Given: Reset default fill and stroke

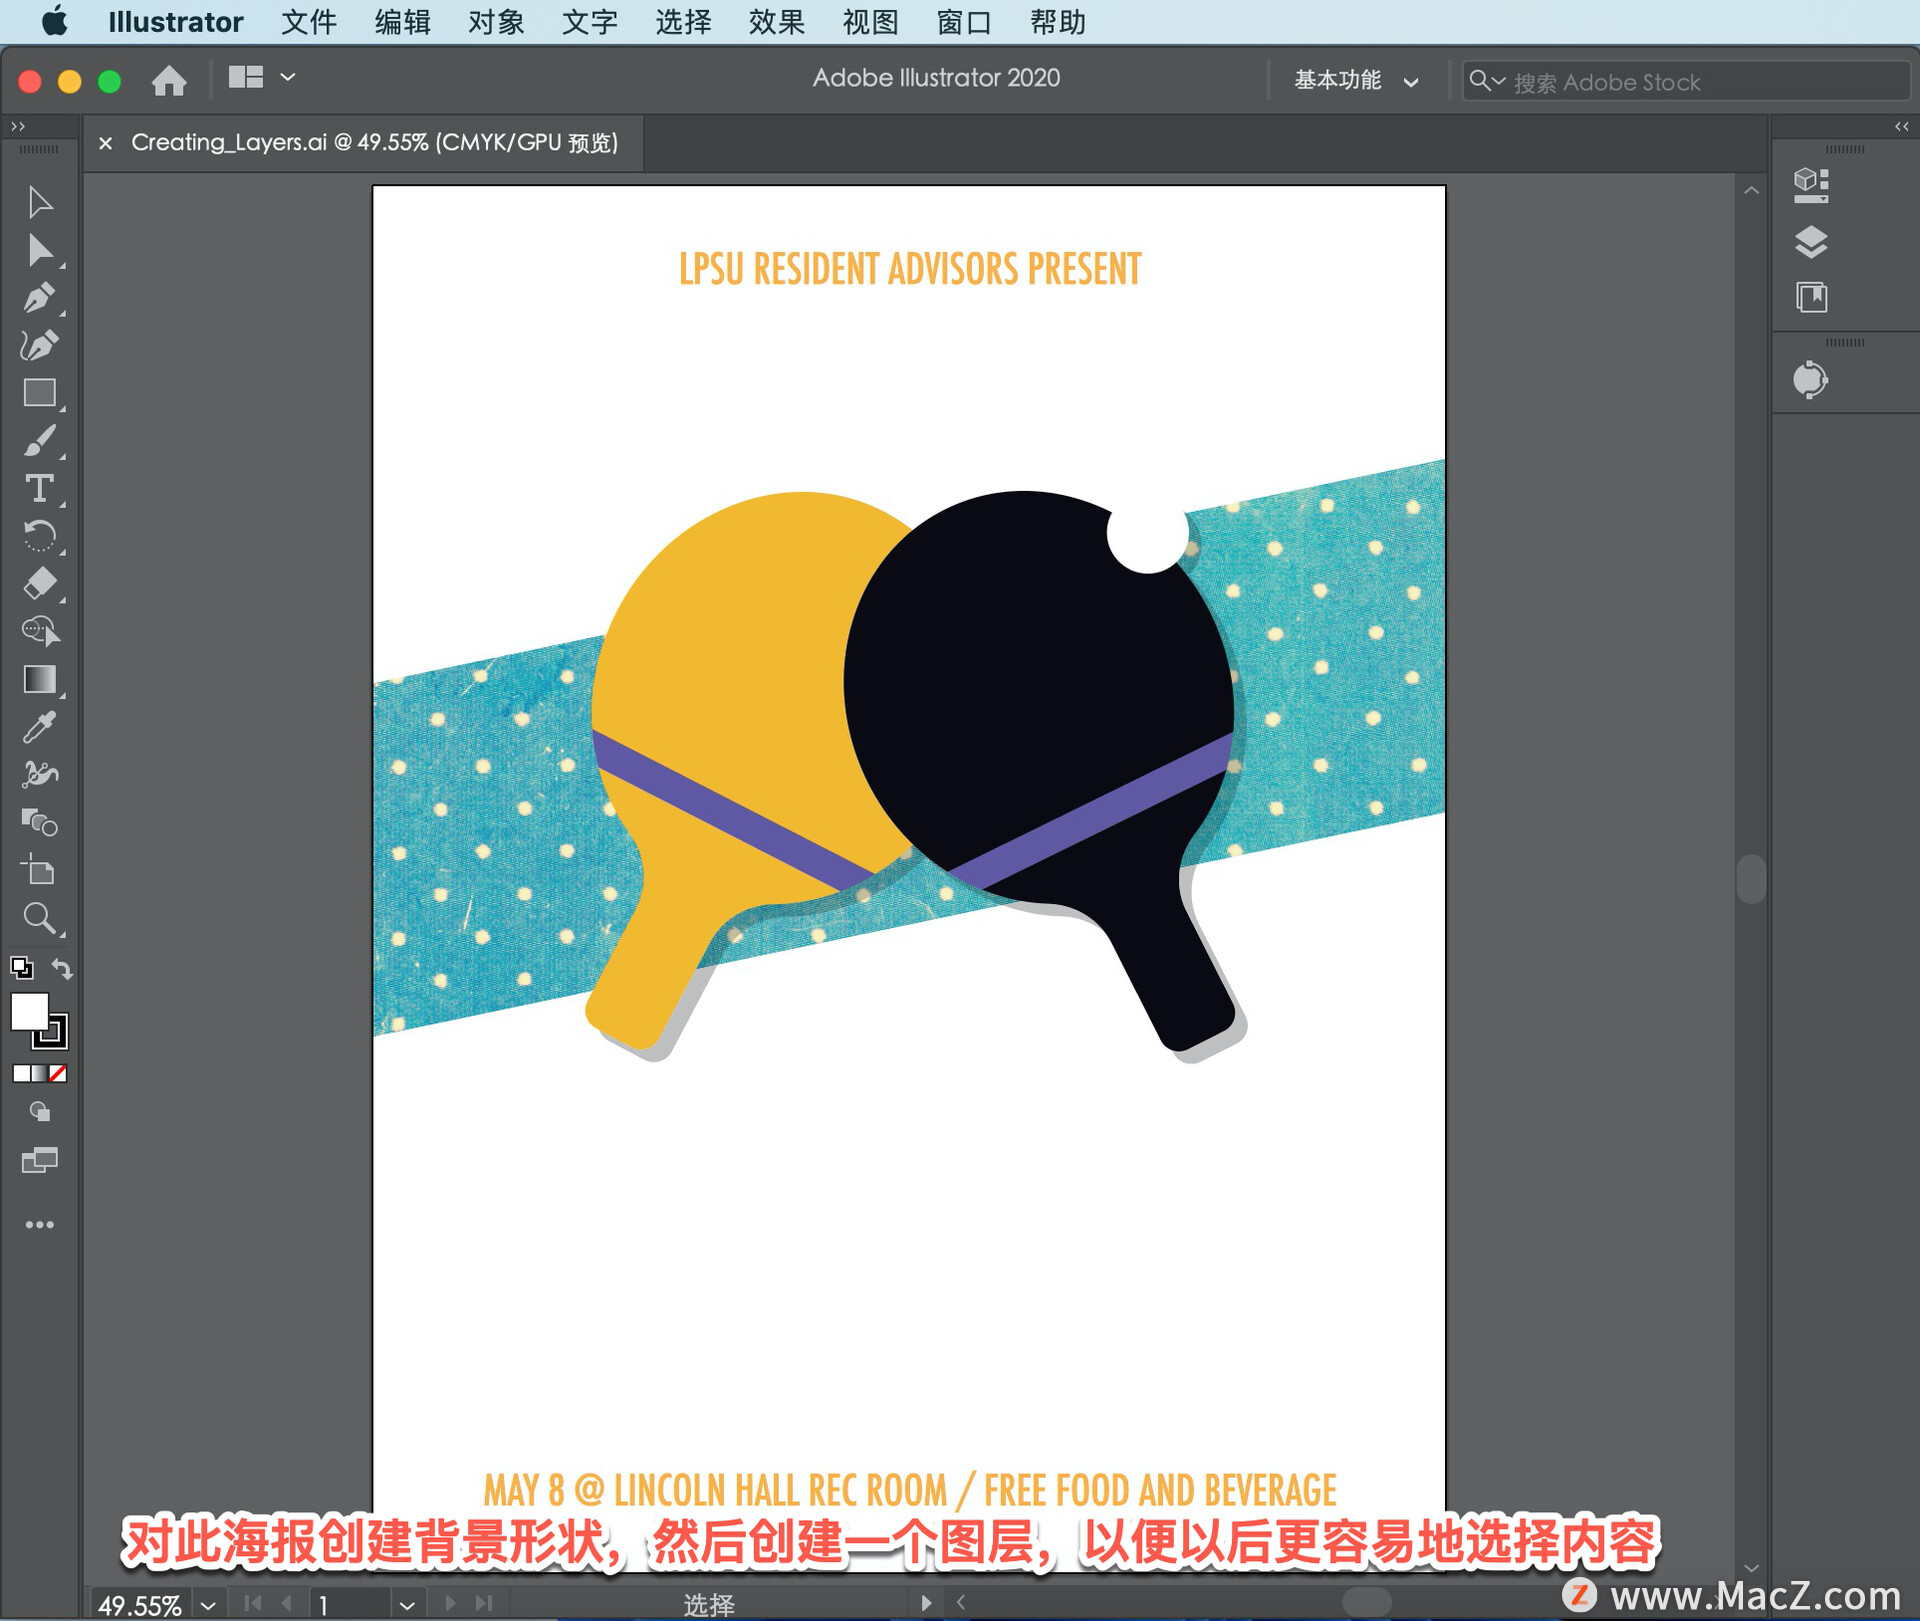Looking at the screenshot, I should [x=21, y=967].
